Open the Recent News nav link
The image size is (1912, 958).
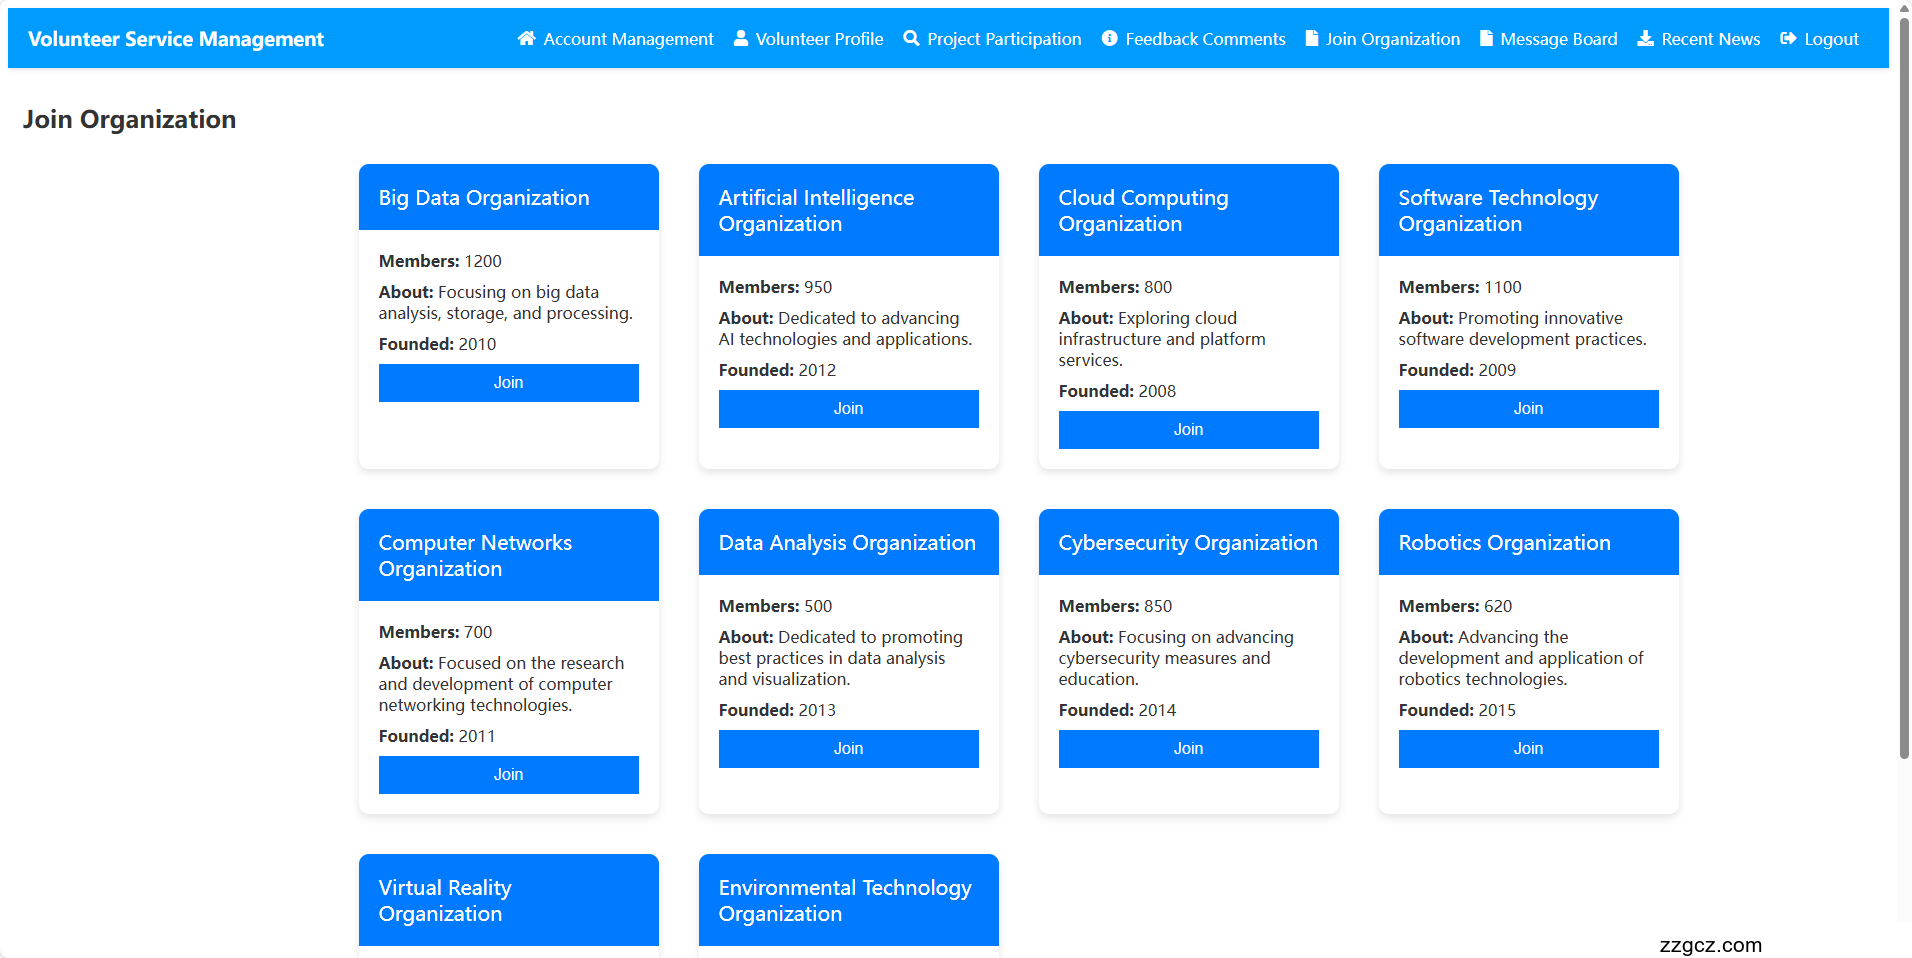click(1710, 39)
